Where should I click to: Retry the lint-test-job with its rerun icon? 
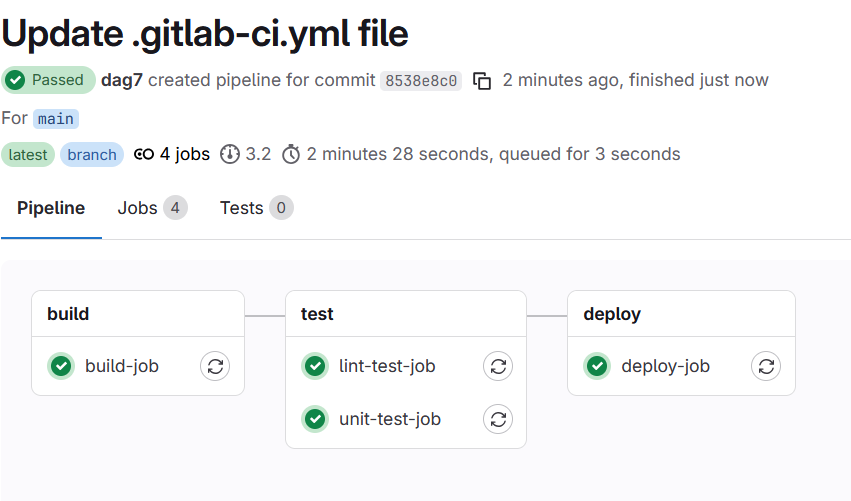tap(498, 366)
